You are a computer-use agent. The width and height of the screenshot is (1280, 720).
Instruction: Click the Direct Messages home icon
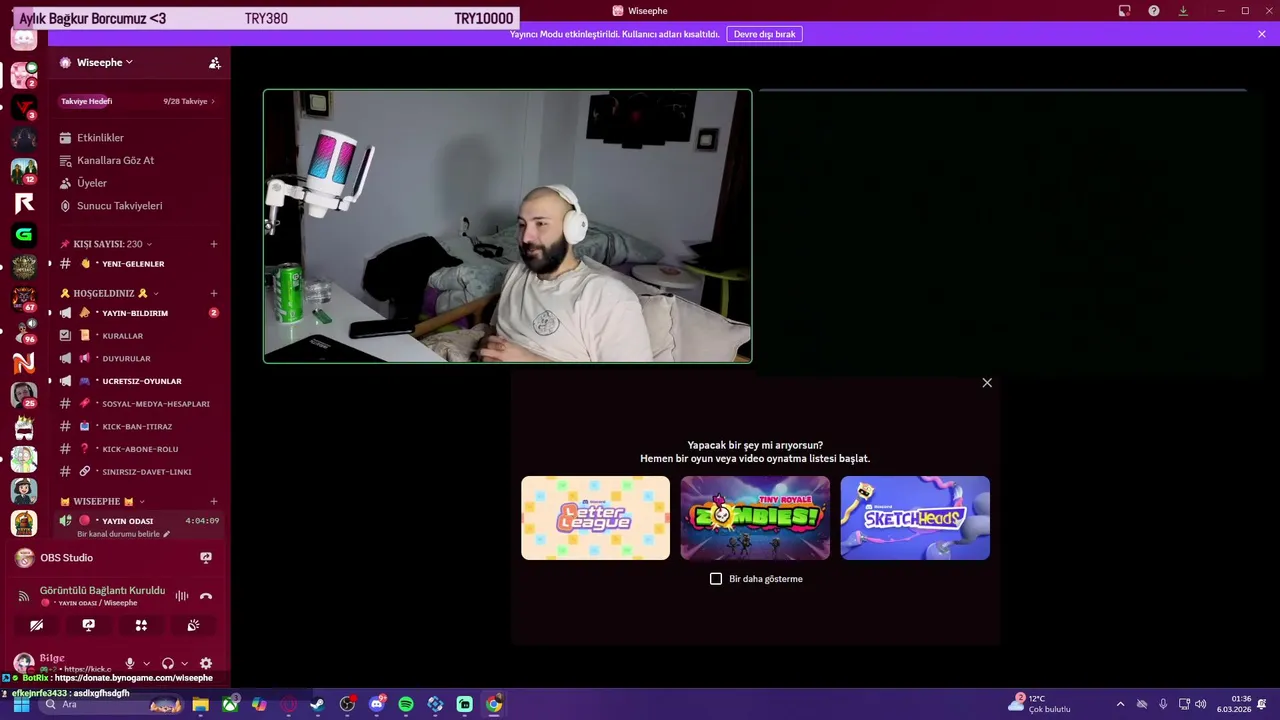[x=24, y=38]
